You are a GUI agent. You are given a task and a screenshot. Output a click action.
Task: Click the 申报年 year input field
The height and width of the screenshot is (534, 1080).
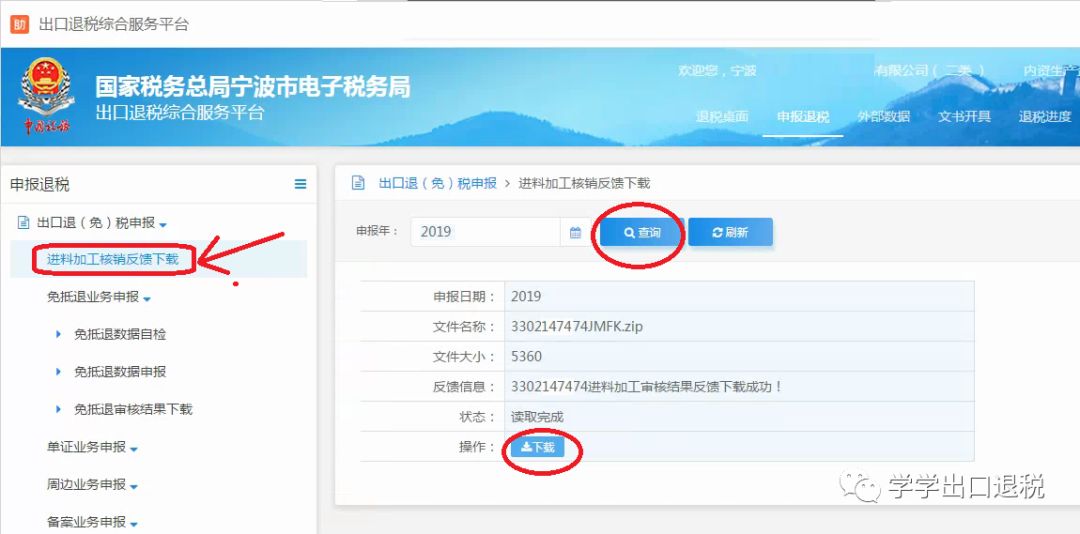(x=486, y=232)
